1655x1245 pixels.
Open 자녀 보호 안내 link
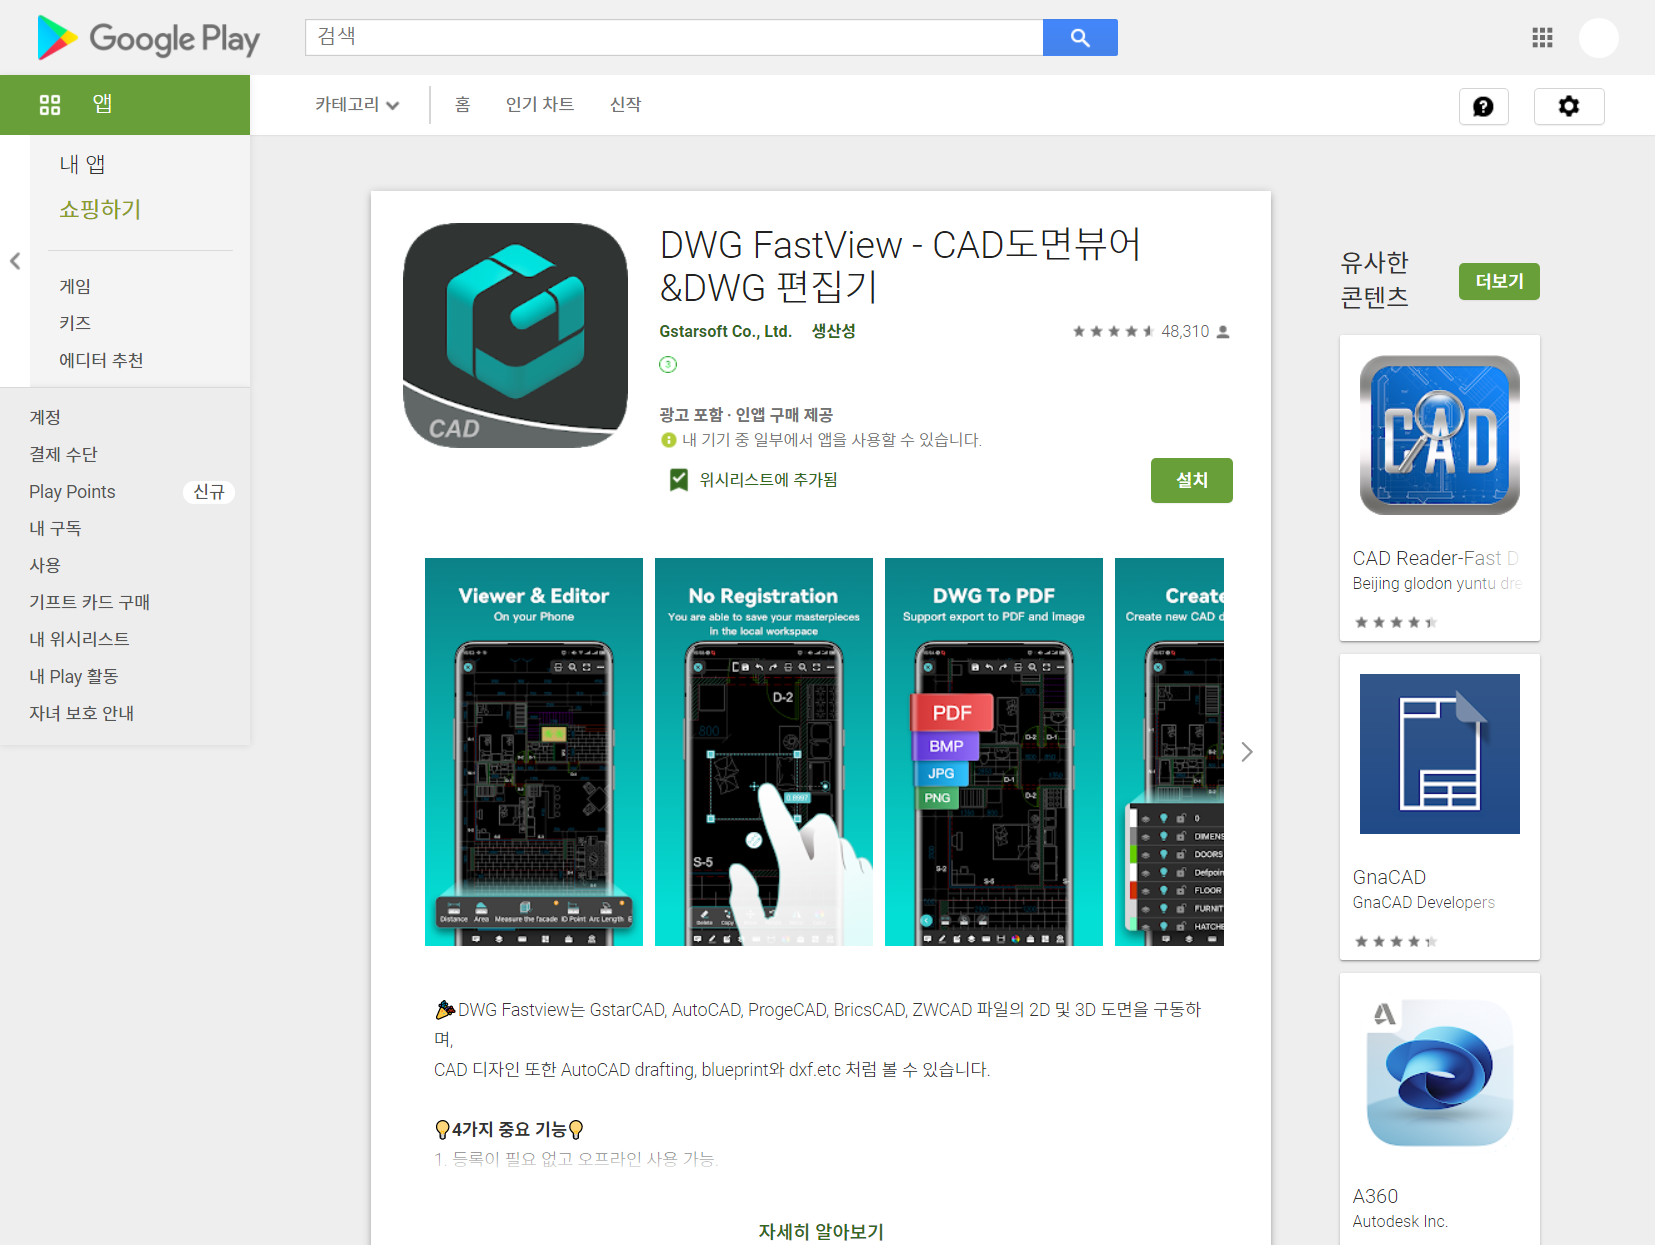(81, 713)
